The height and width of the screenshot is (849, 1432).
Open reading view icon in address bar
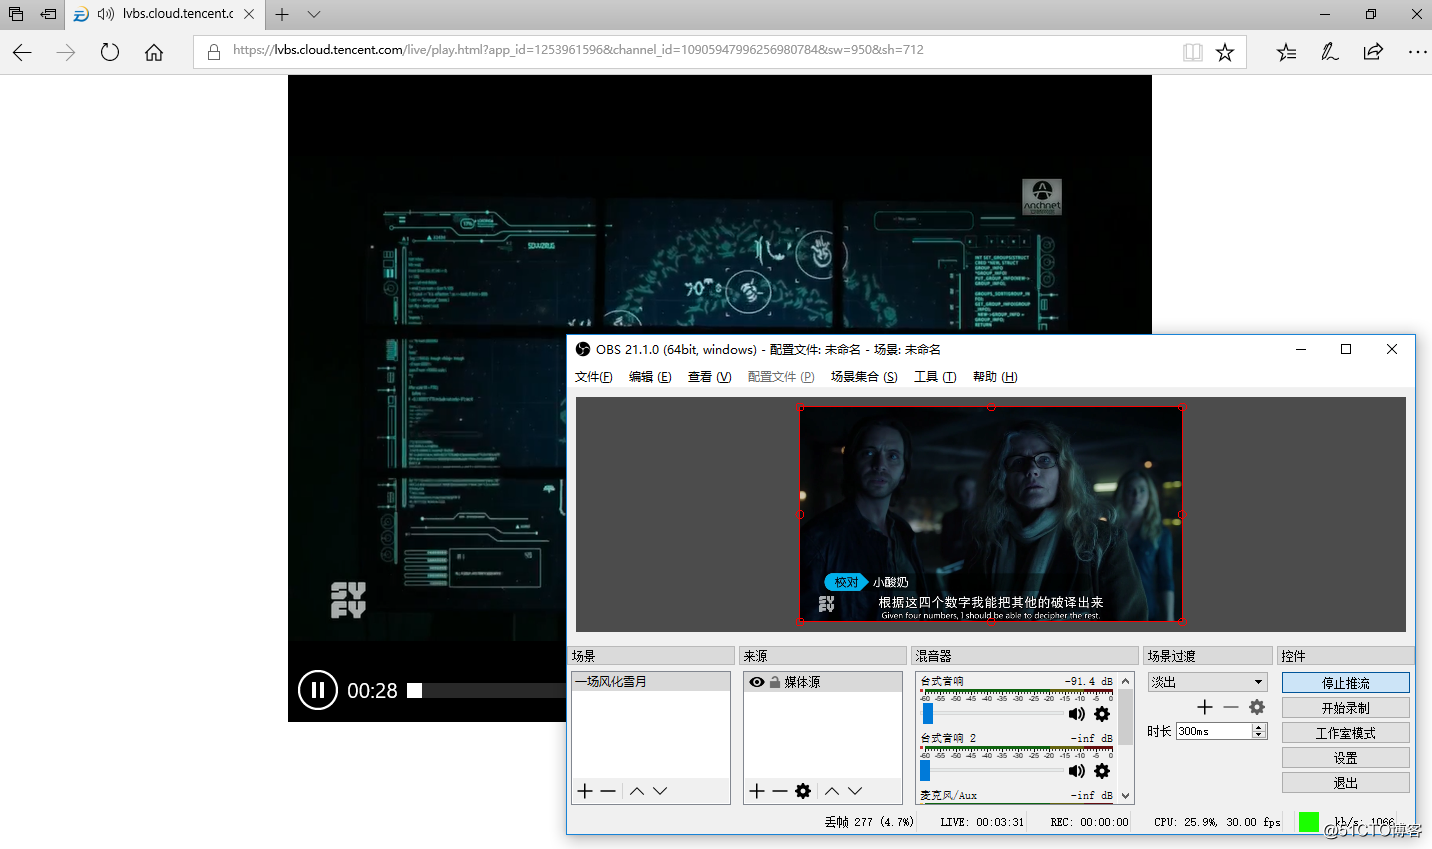(x=1192, y=52)
